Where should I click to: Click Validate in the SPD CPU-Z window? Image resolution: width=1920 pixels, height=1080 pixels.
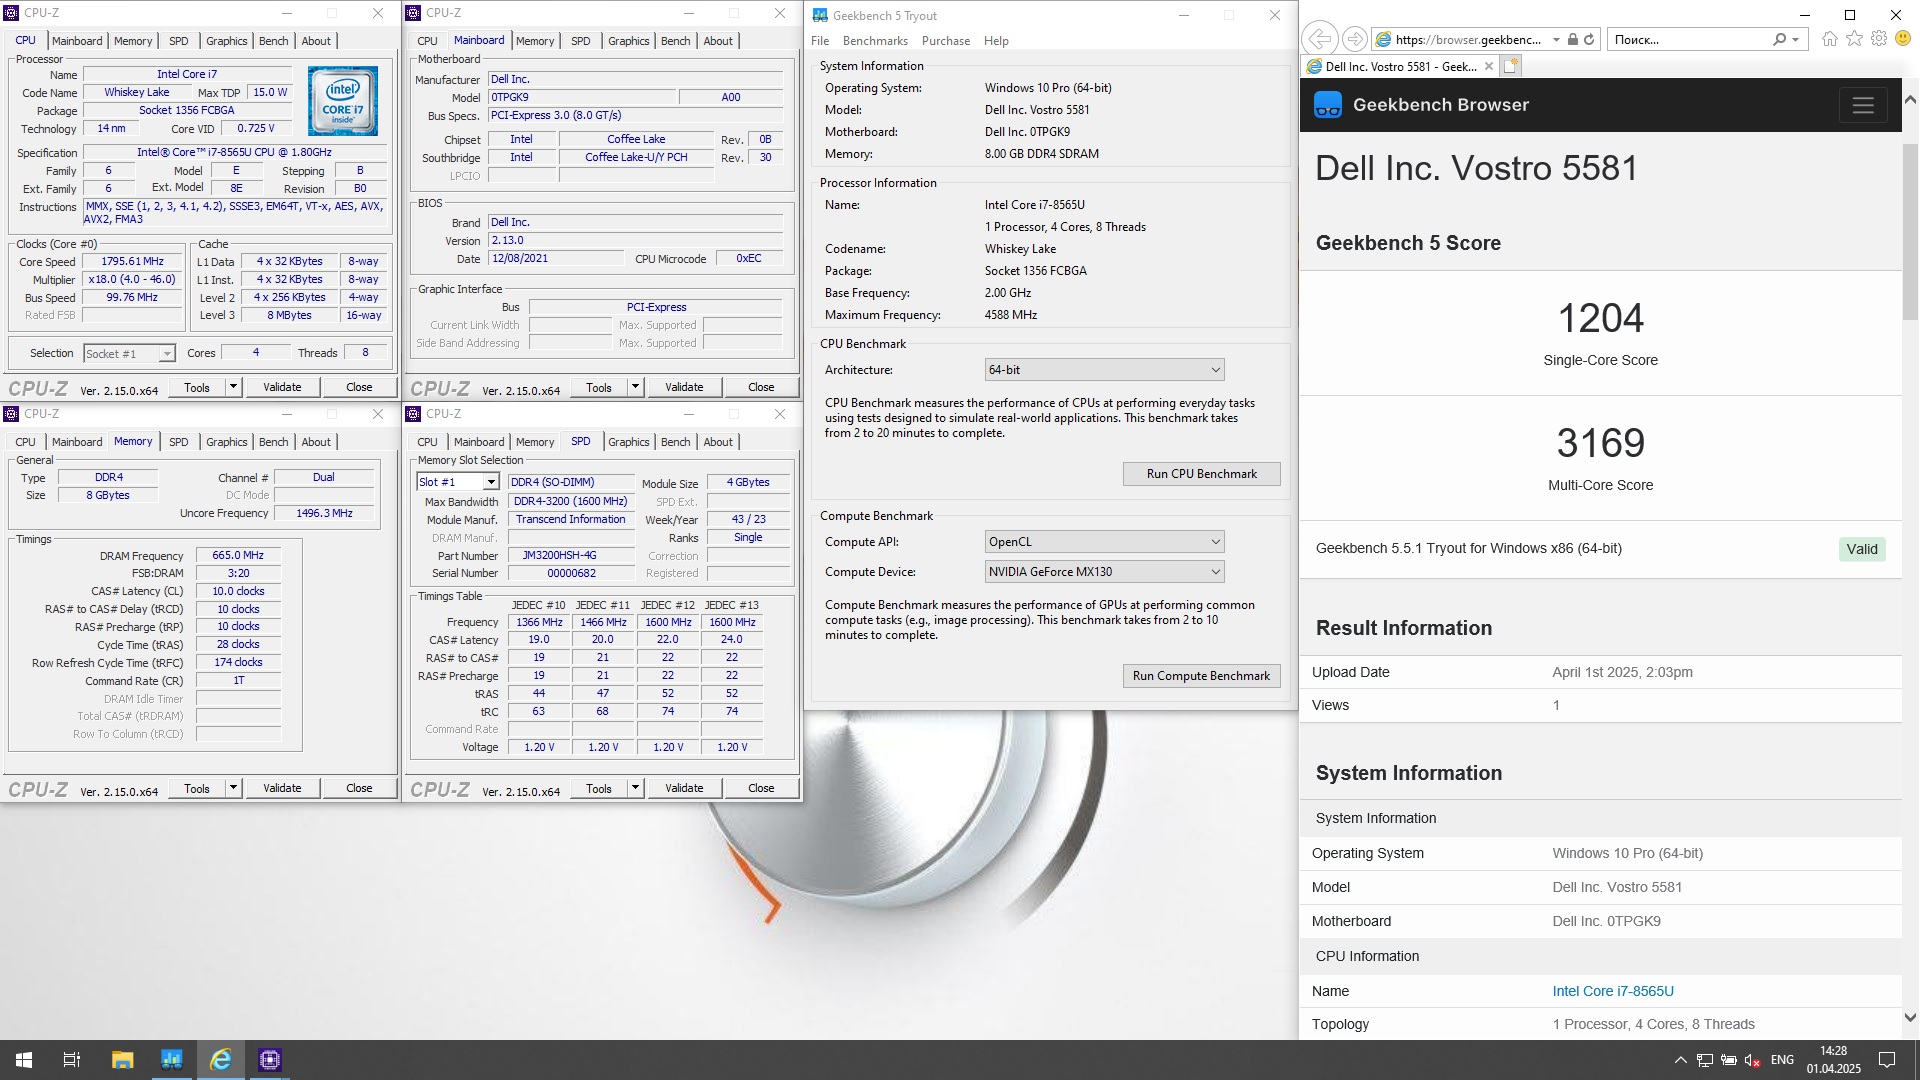tap(684, 788)
